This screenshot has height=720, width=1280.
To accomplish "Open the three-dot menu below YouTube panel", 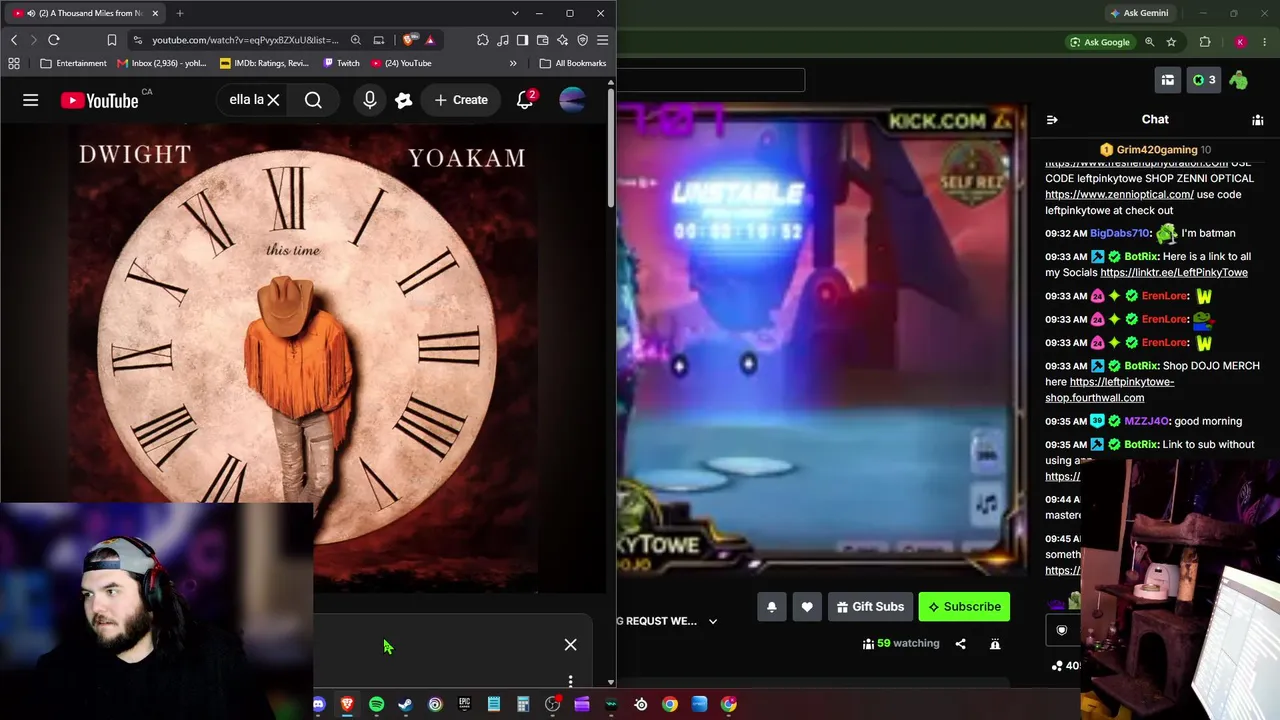I will 570,681.
